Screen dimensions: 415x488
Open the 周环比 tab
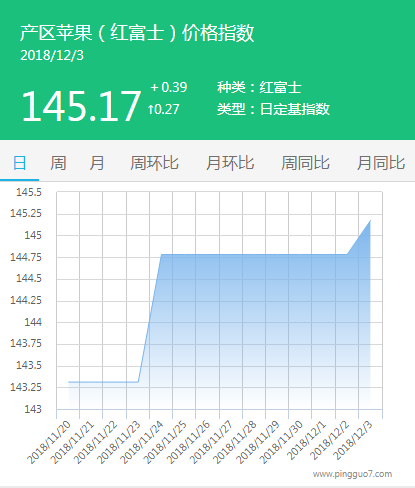pyautogui.click(x=154, y=163)
